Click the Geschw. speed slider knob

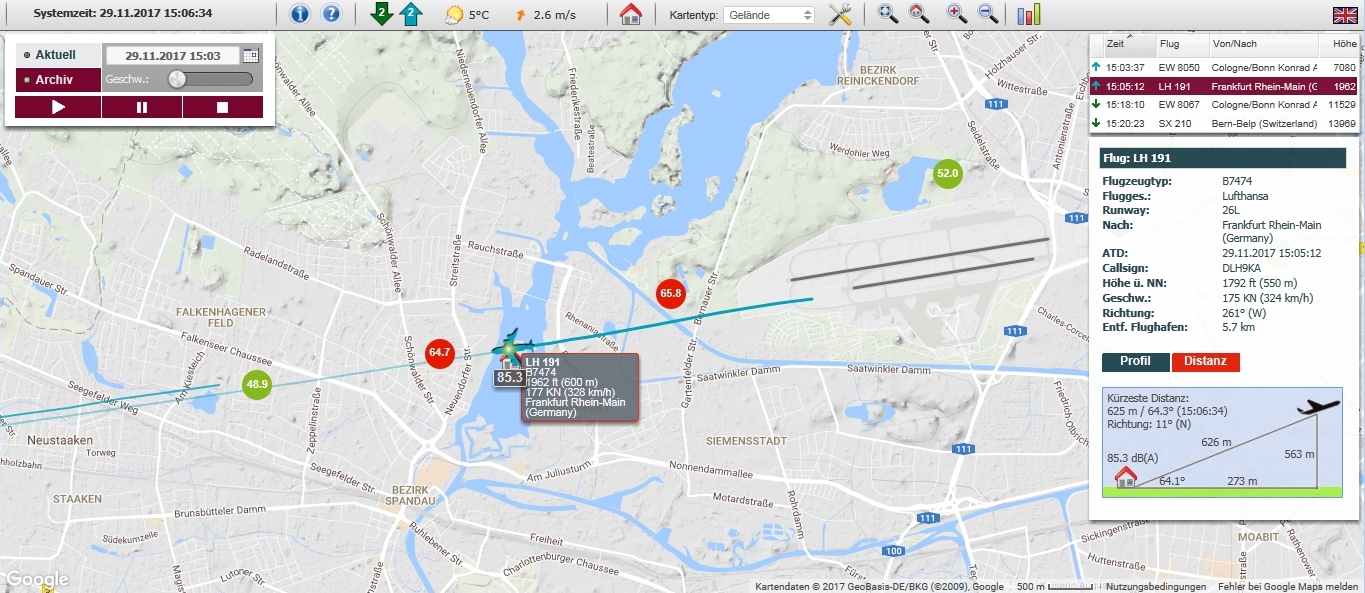pos(177,79)
